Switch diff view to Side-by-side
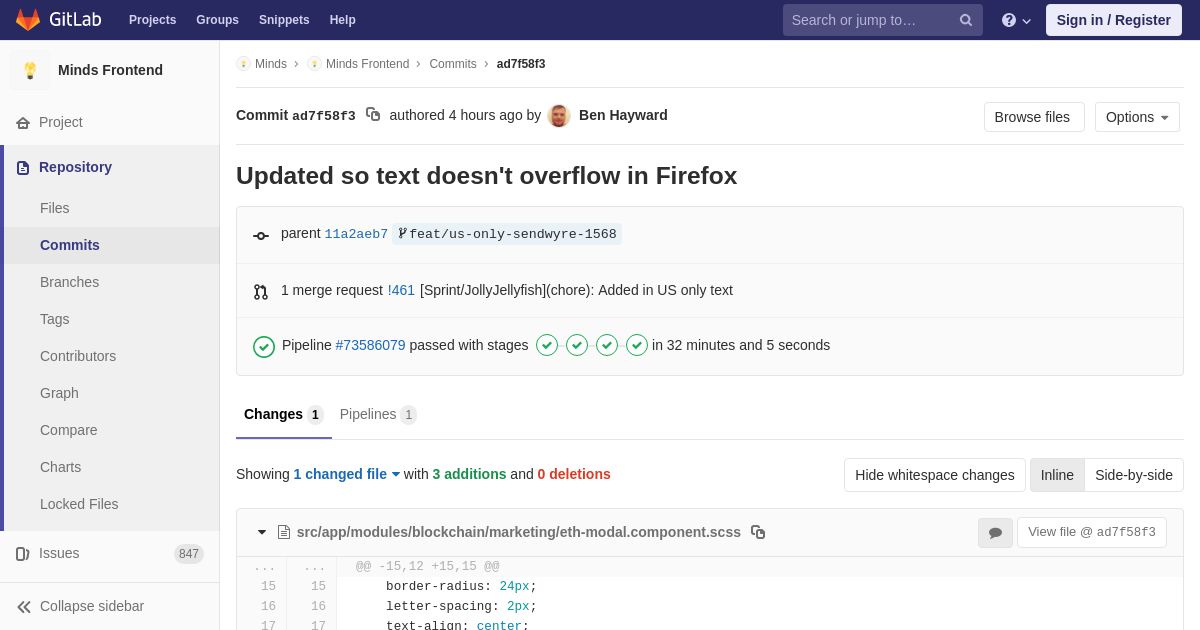 (1133, 475)
